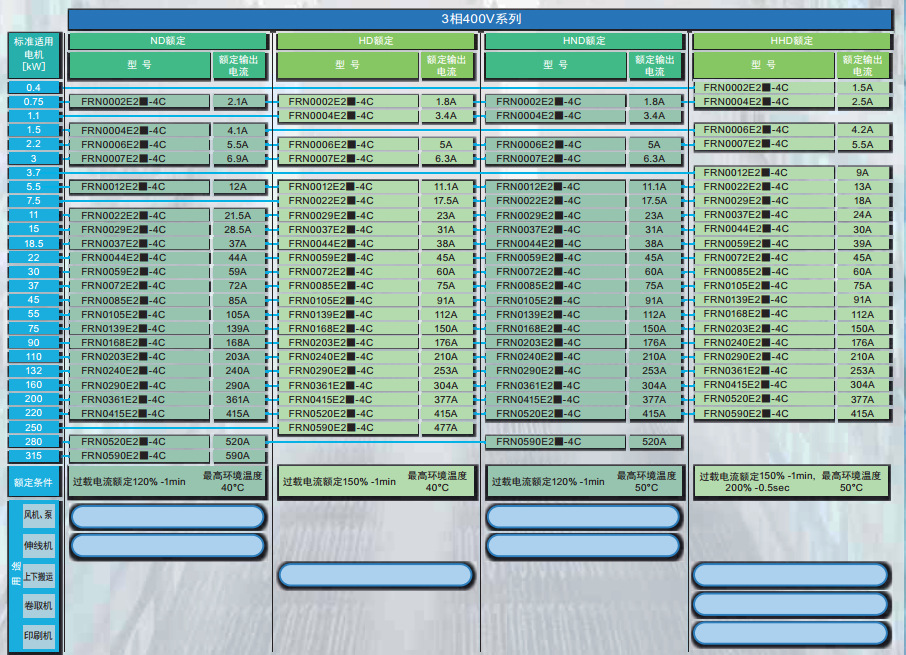
Task: Select the 伸线机 application label
Action: (x=39, y=546)
